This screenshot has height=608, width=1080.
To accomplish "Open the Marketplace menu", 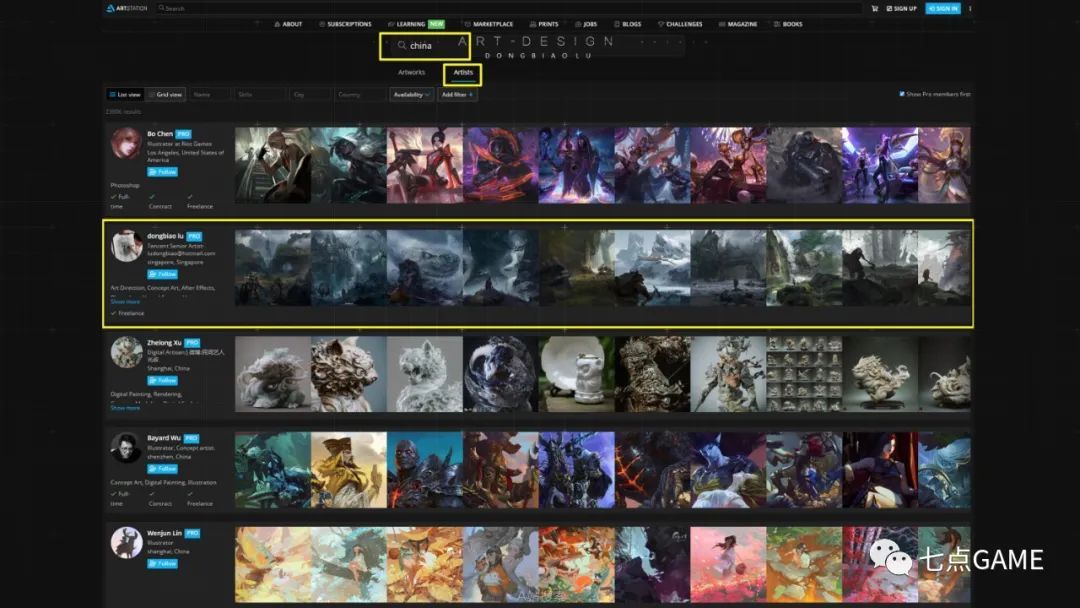I will coord(488,24).
